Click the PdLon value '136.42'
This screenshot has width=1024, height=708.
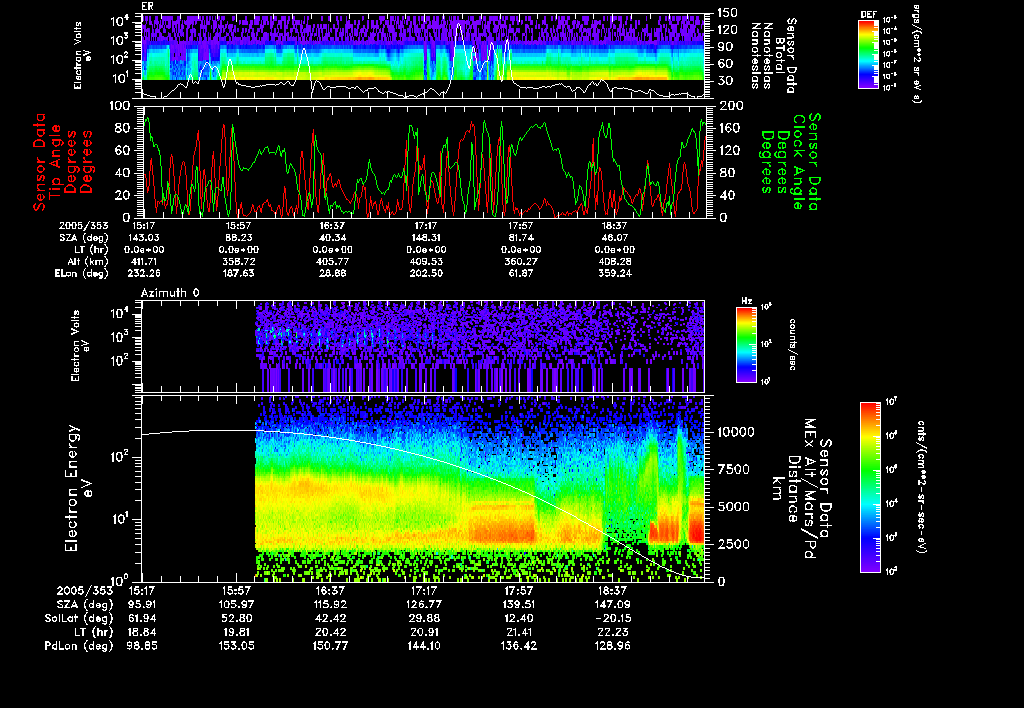point(518,645)
